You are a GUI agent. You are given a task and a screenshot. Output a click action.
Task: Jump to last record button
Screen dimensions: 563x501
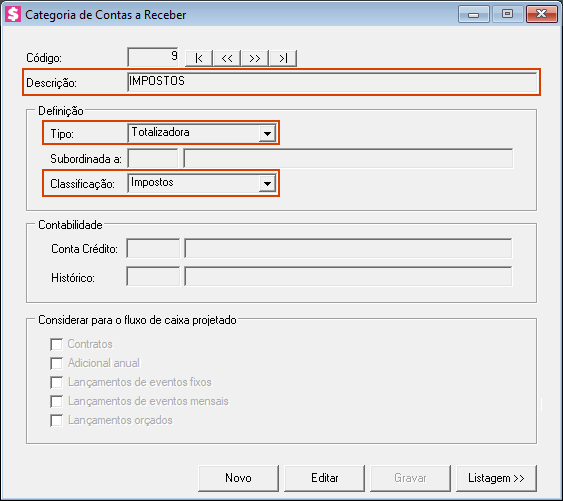pos(283,58)
